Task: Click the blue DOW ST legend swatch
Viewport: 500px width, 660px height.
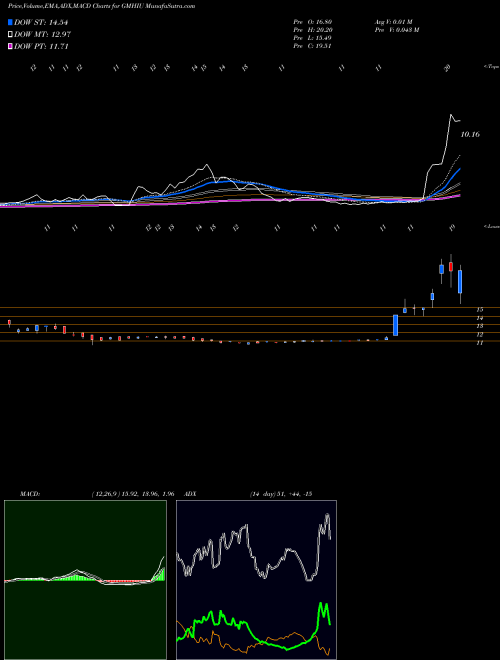Action: pyautogui.click(x=10, y=22)
